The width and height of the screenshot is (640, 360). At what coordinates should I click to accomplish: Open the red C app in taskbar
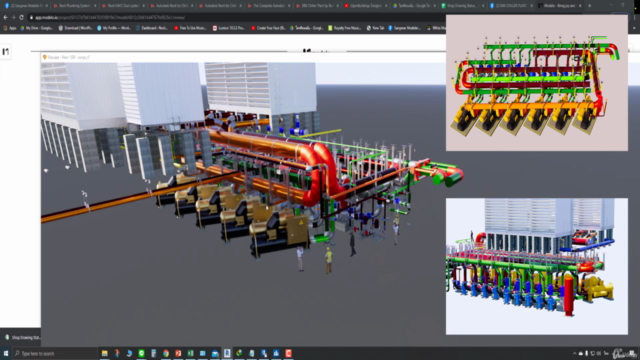(x=288, y=353)
